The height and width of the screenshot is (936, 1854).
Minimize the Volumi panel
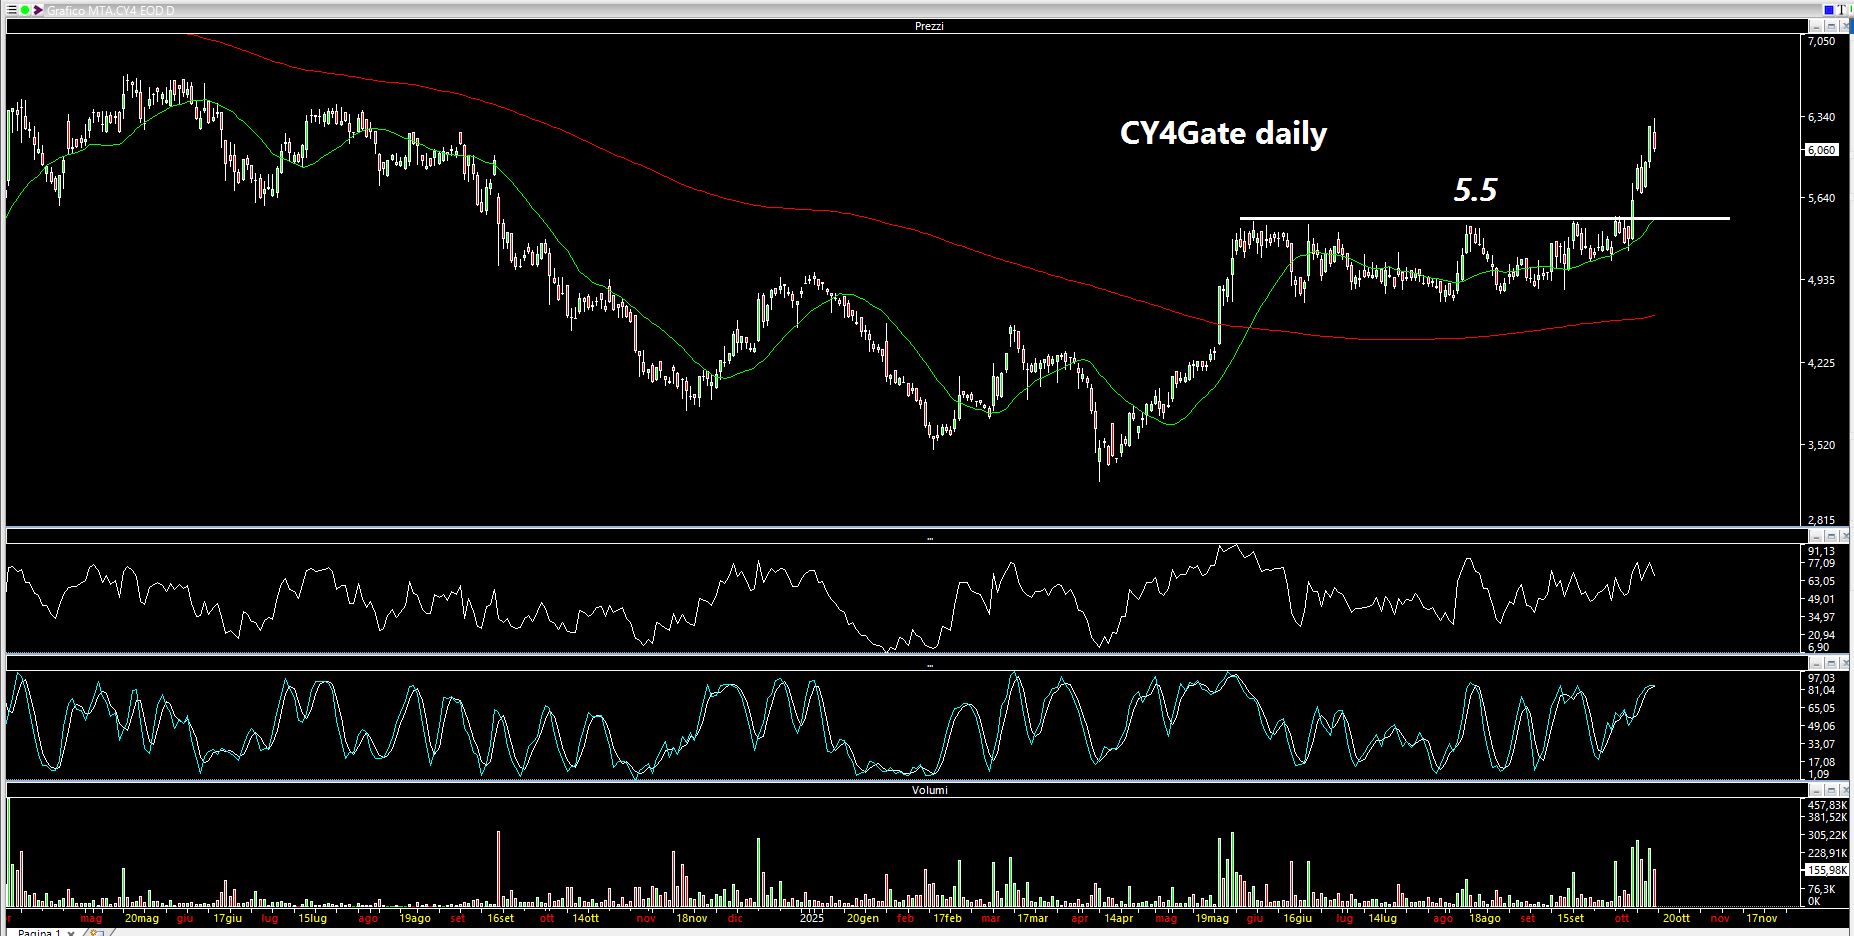tap(1818, 790)
